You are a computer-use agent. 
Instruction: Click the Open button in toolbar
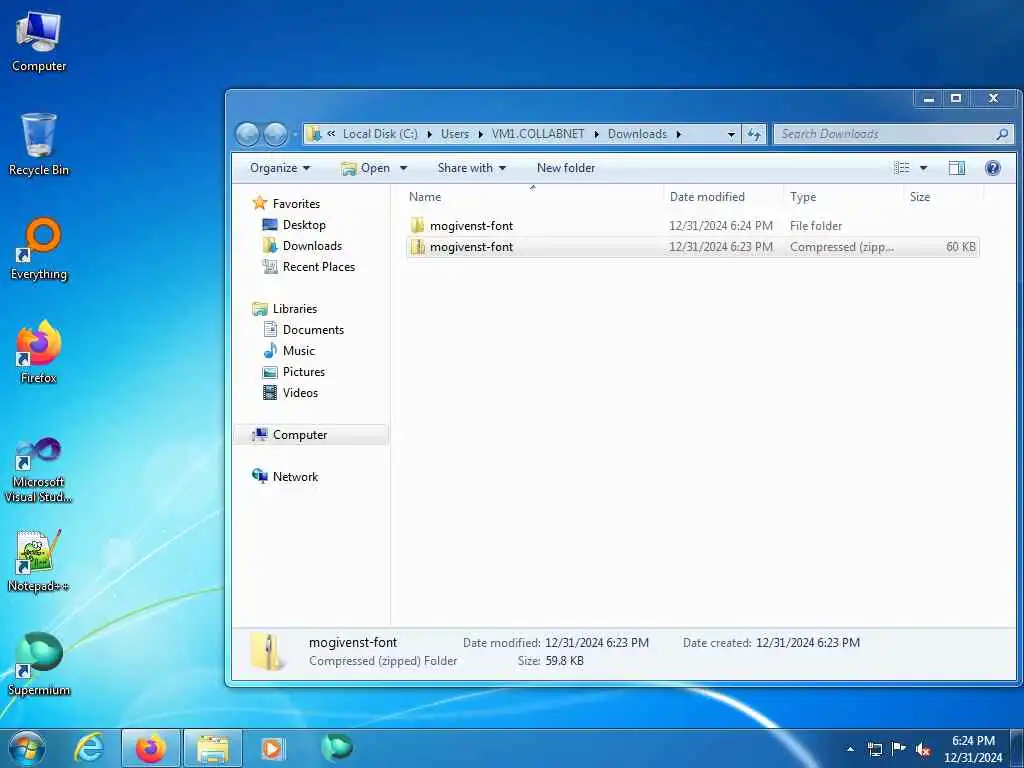(x=366, y=168)
